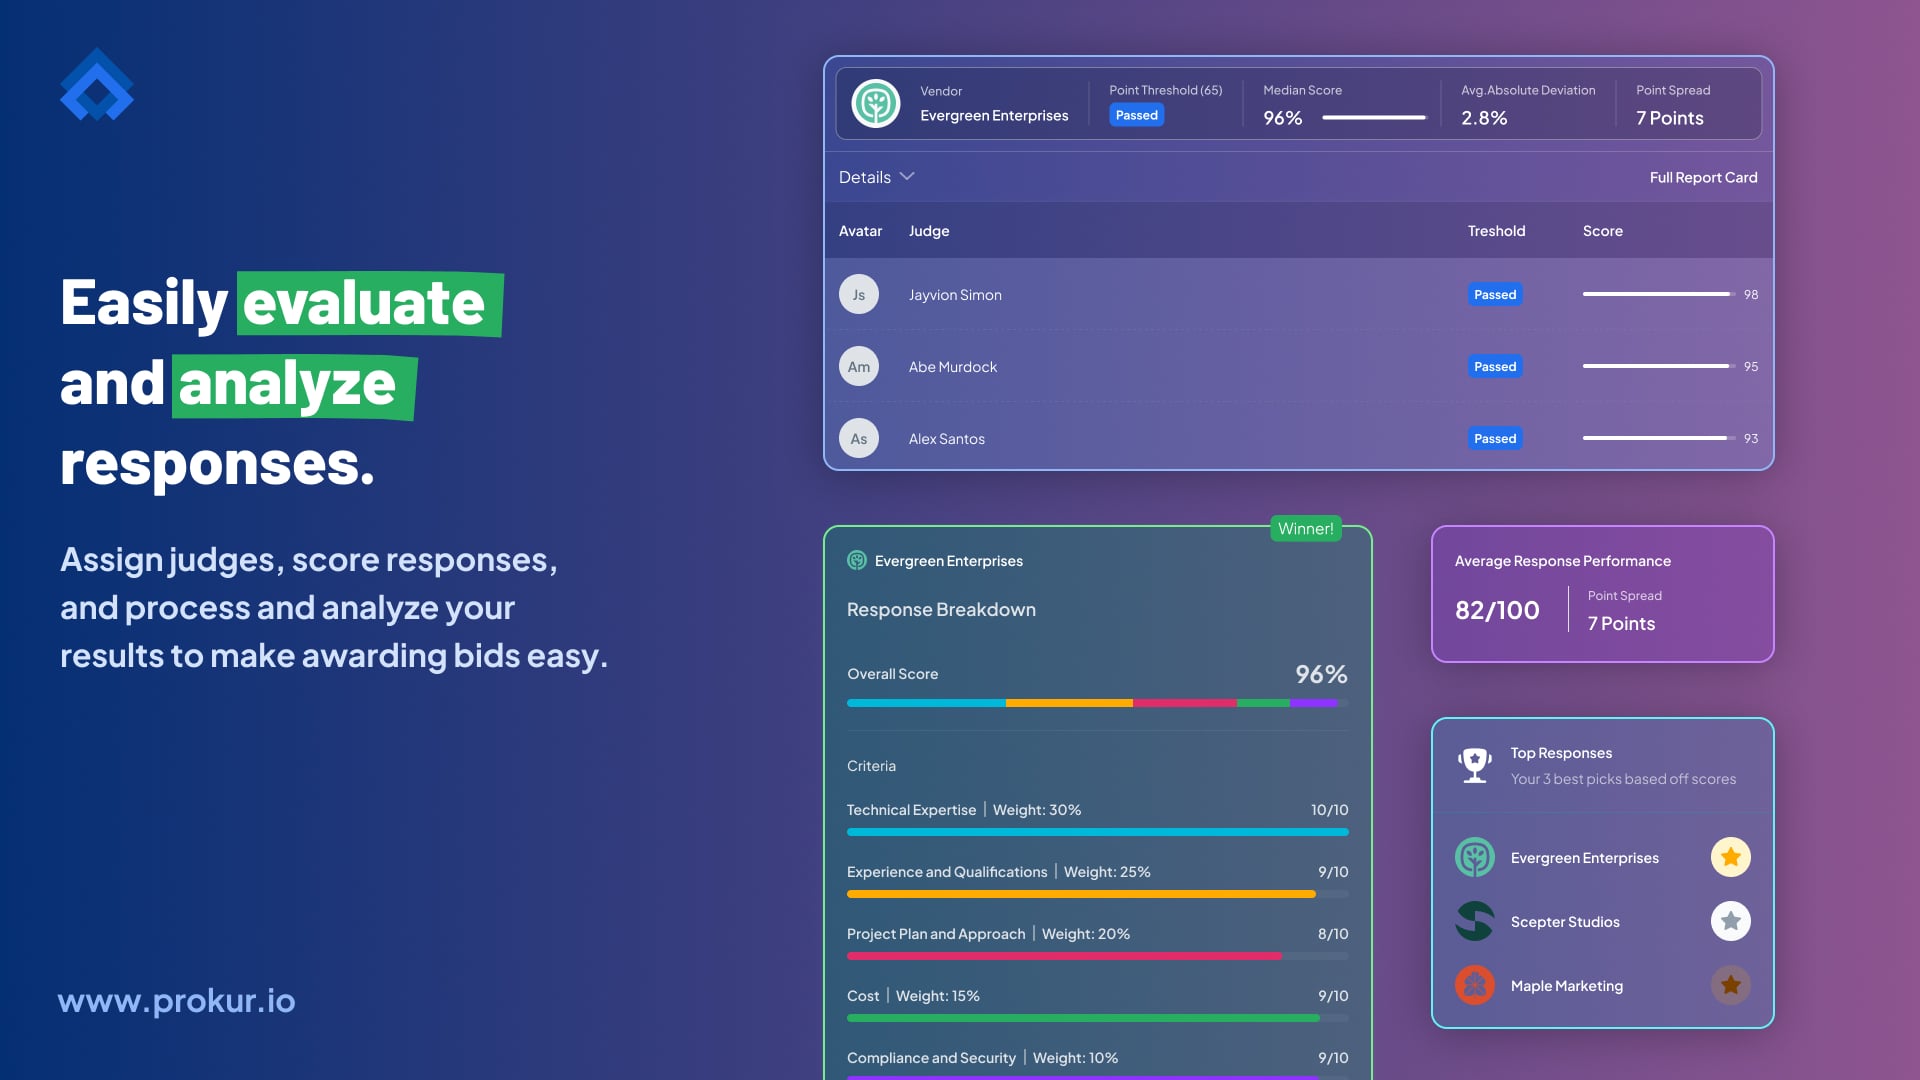The height and width of the screenshot is (1080, 1920).
Task: Click the Prokur diamond logo
Action: pyautogui.click(x=97, y=85)
